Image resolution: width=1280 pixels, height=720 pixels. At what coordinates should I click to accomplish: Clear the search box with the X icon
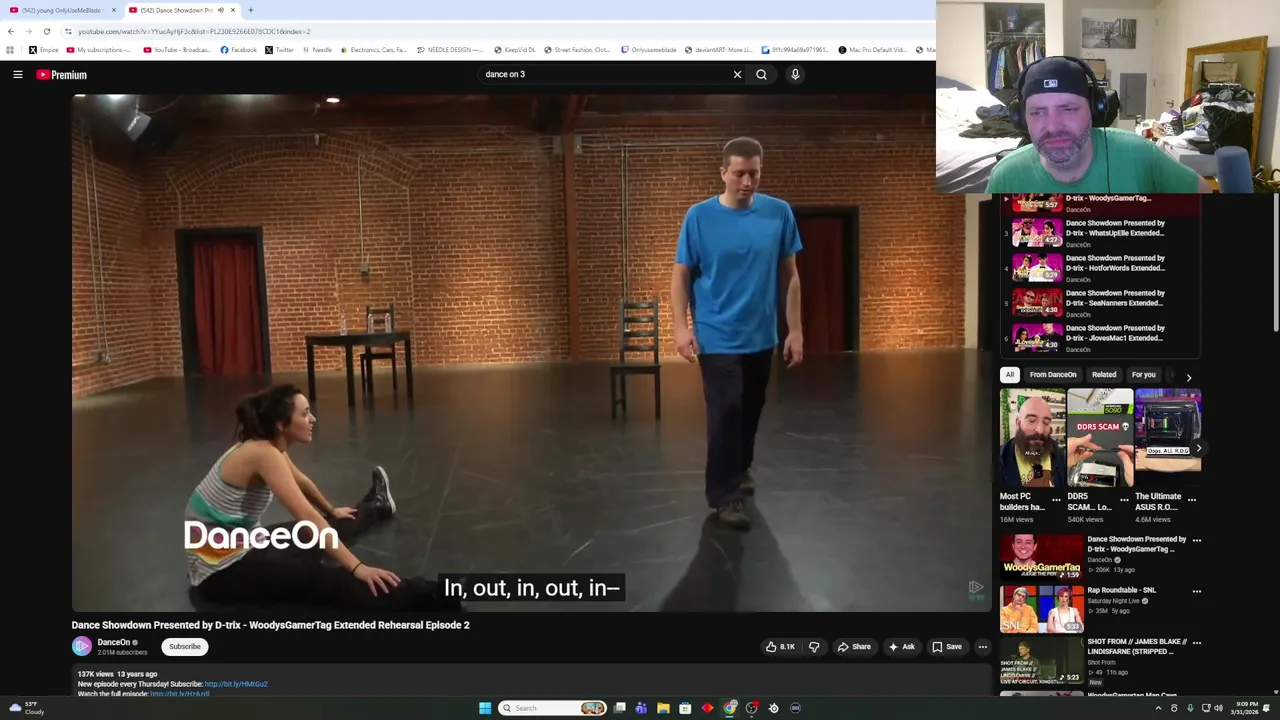pos(737,74)
